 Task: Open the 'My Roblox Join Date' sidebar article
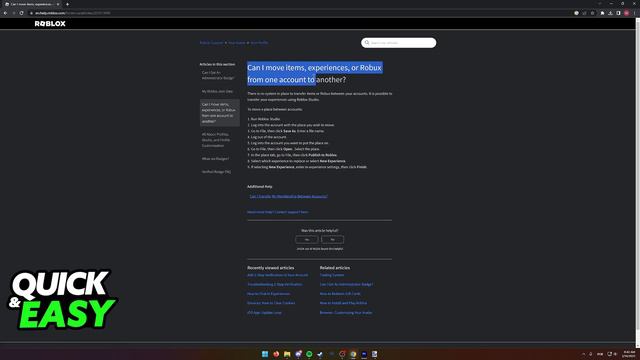coord(217,91)
